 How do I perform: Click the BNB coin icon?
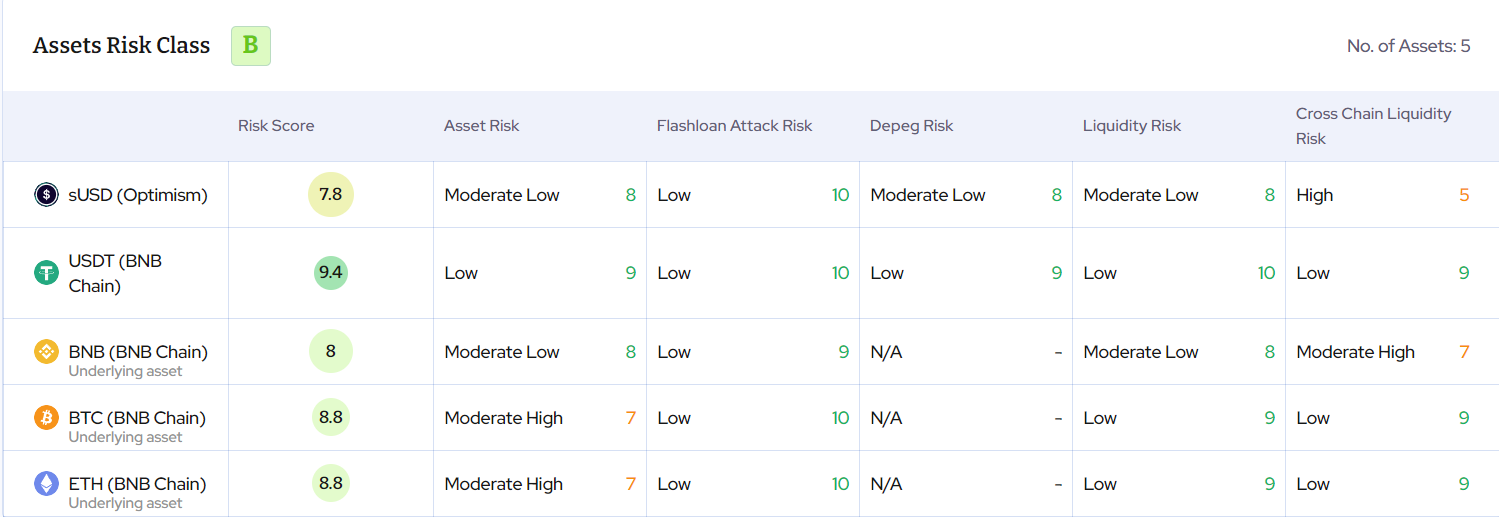pos(47,351)
